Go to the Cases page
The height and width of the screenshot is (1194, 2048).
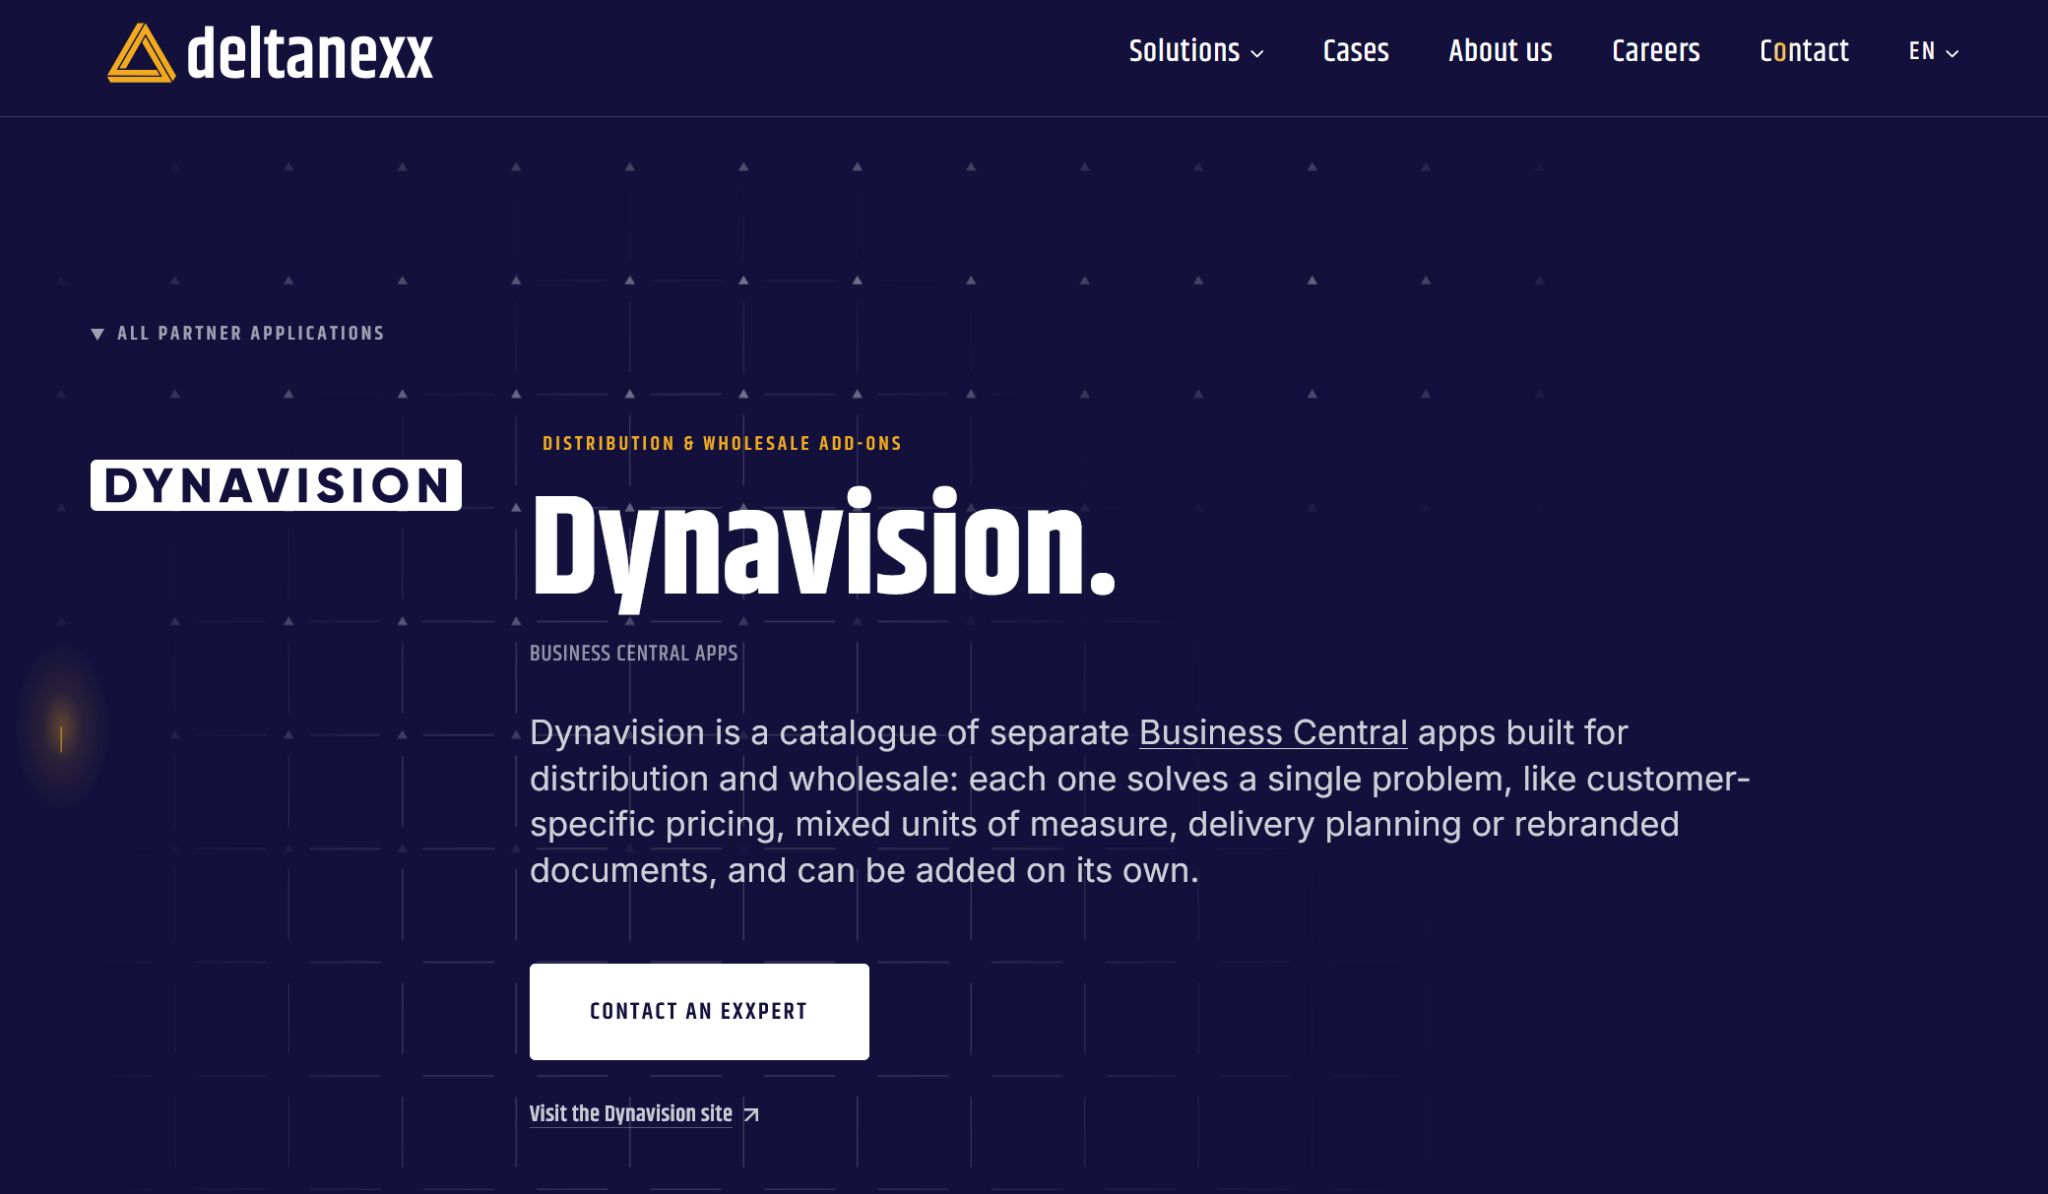pyautogui.click(x=1356, y=51)
